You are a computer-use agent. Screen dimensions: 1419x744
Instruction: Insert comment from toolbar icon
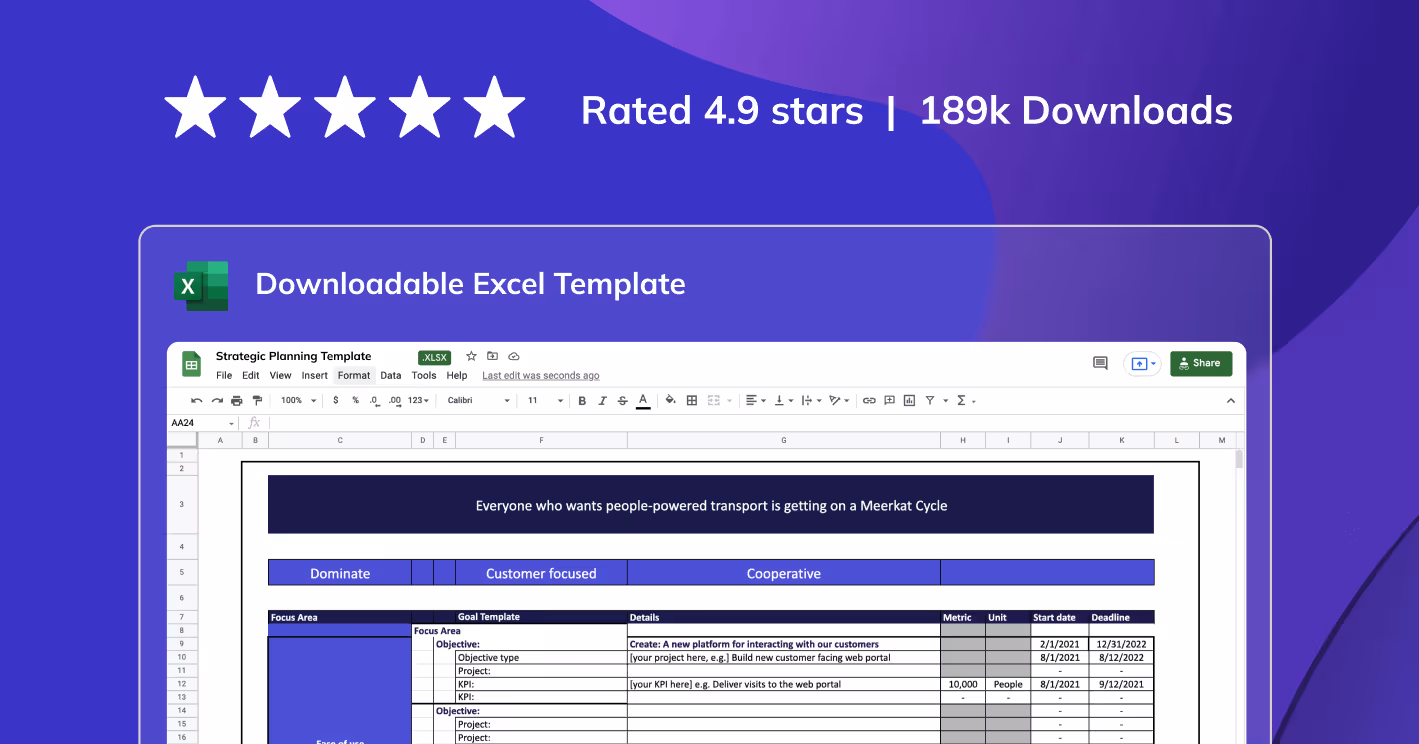click(x=889, y=400)
